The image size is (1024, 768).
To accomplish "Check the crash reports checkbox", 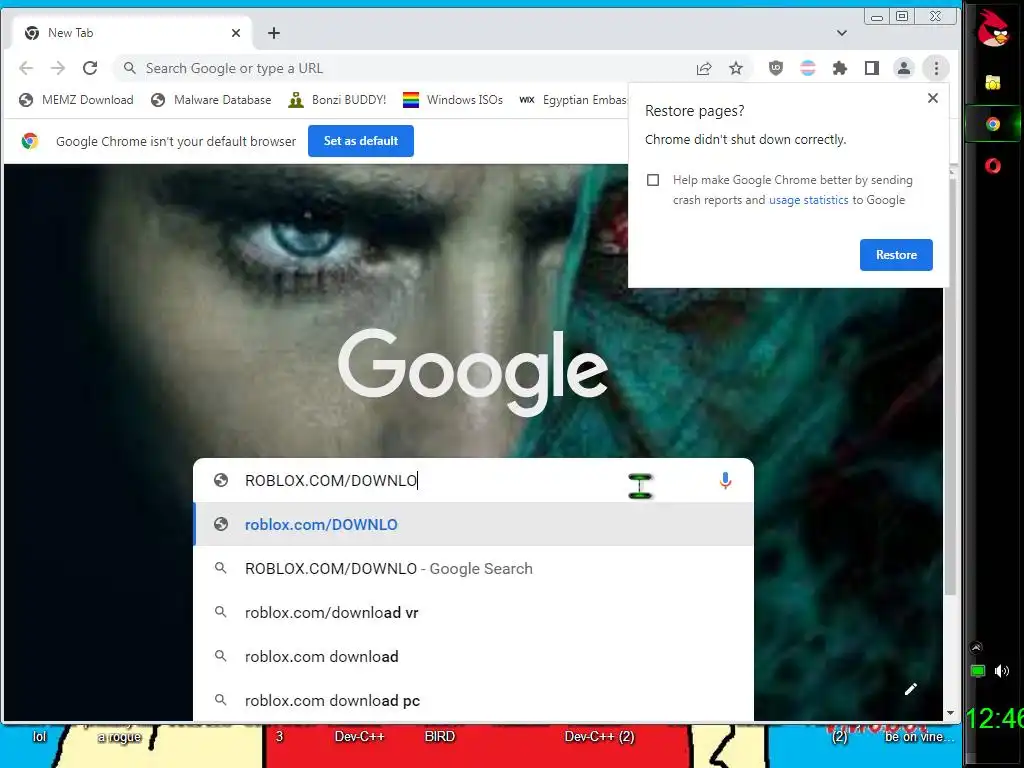I will 652,180.
